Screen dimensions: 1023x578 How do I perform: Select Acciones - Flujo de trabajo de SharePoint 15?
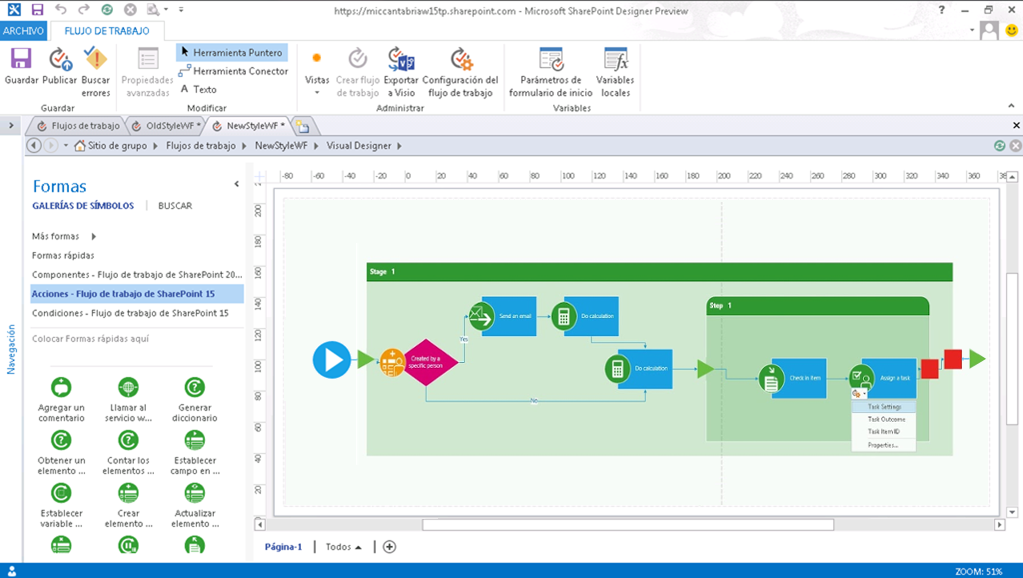(x=137, y=294)
